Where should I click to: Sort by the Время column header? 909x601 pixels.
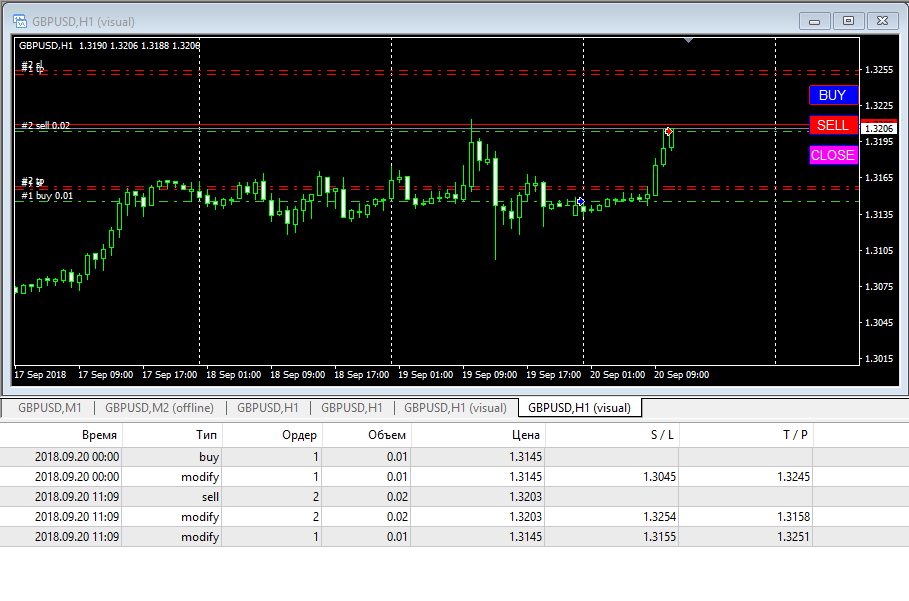pos(98,435)
